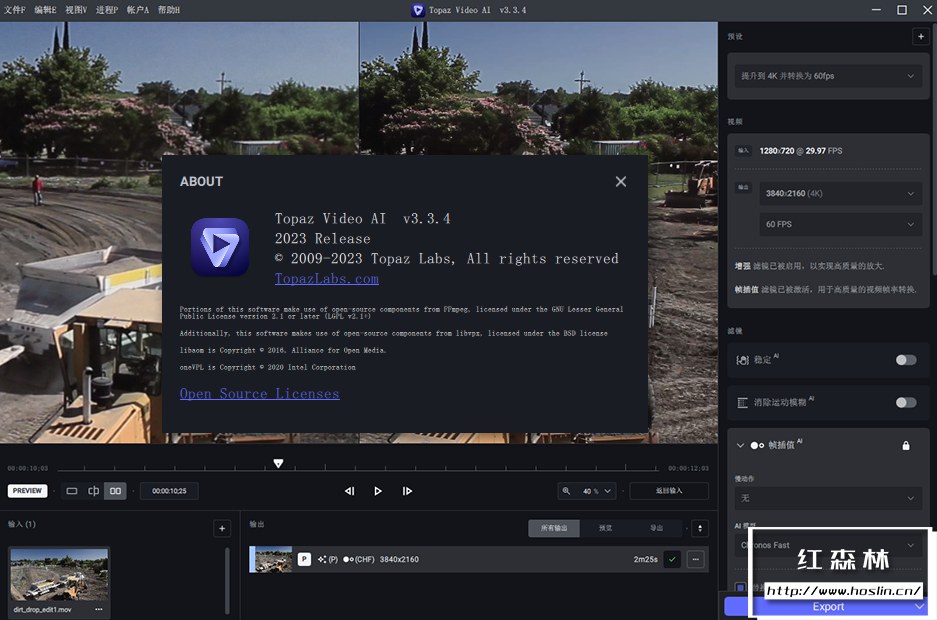This screenshot has height=620, width=937.
Task: Open the 文件F menu
Action: (15, 10)
